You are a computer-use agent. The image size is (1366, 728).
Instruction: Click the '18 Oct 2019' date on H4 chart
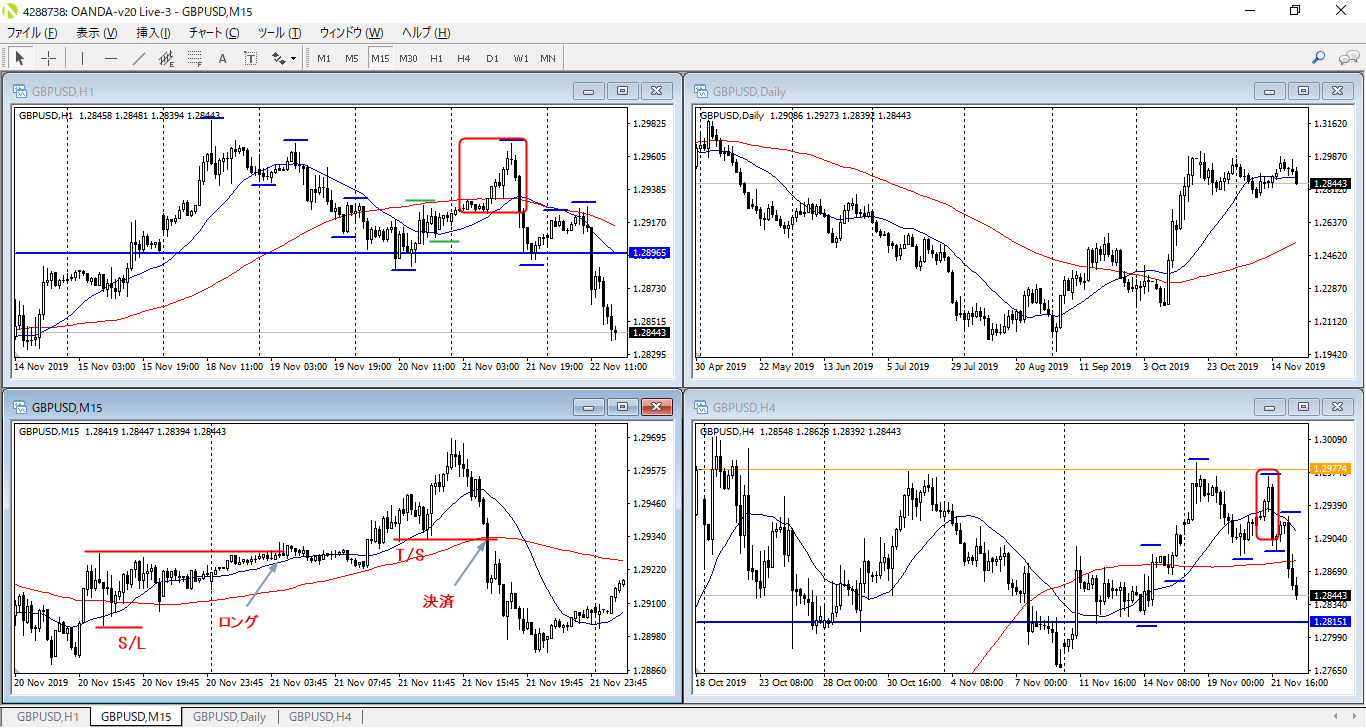coord(721,683)
